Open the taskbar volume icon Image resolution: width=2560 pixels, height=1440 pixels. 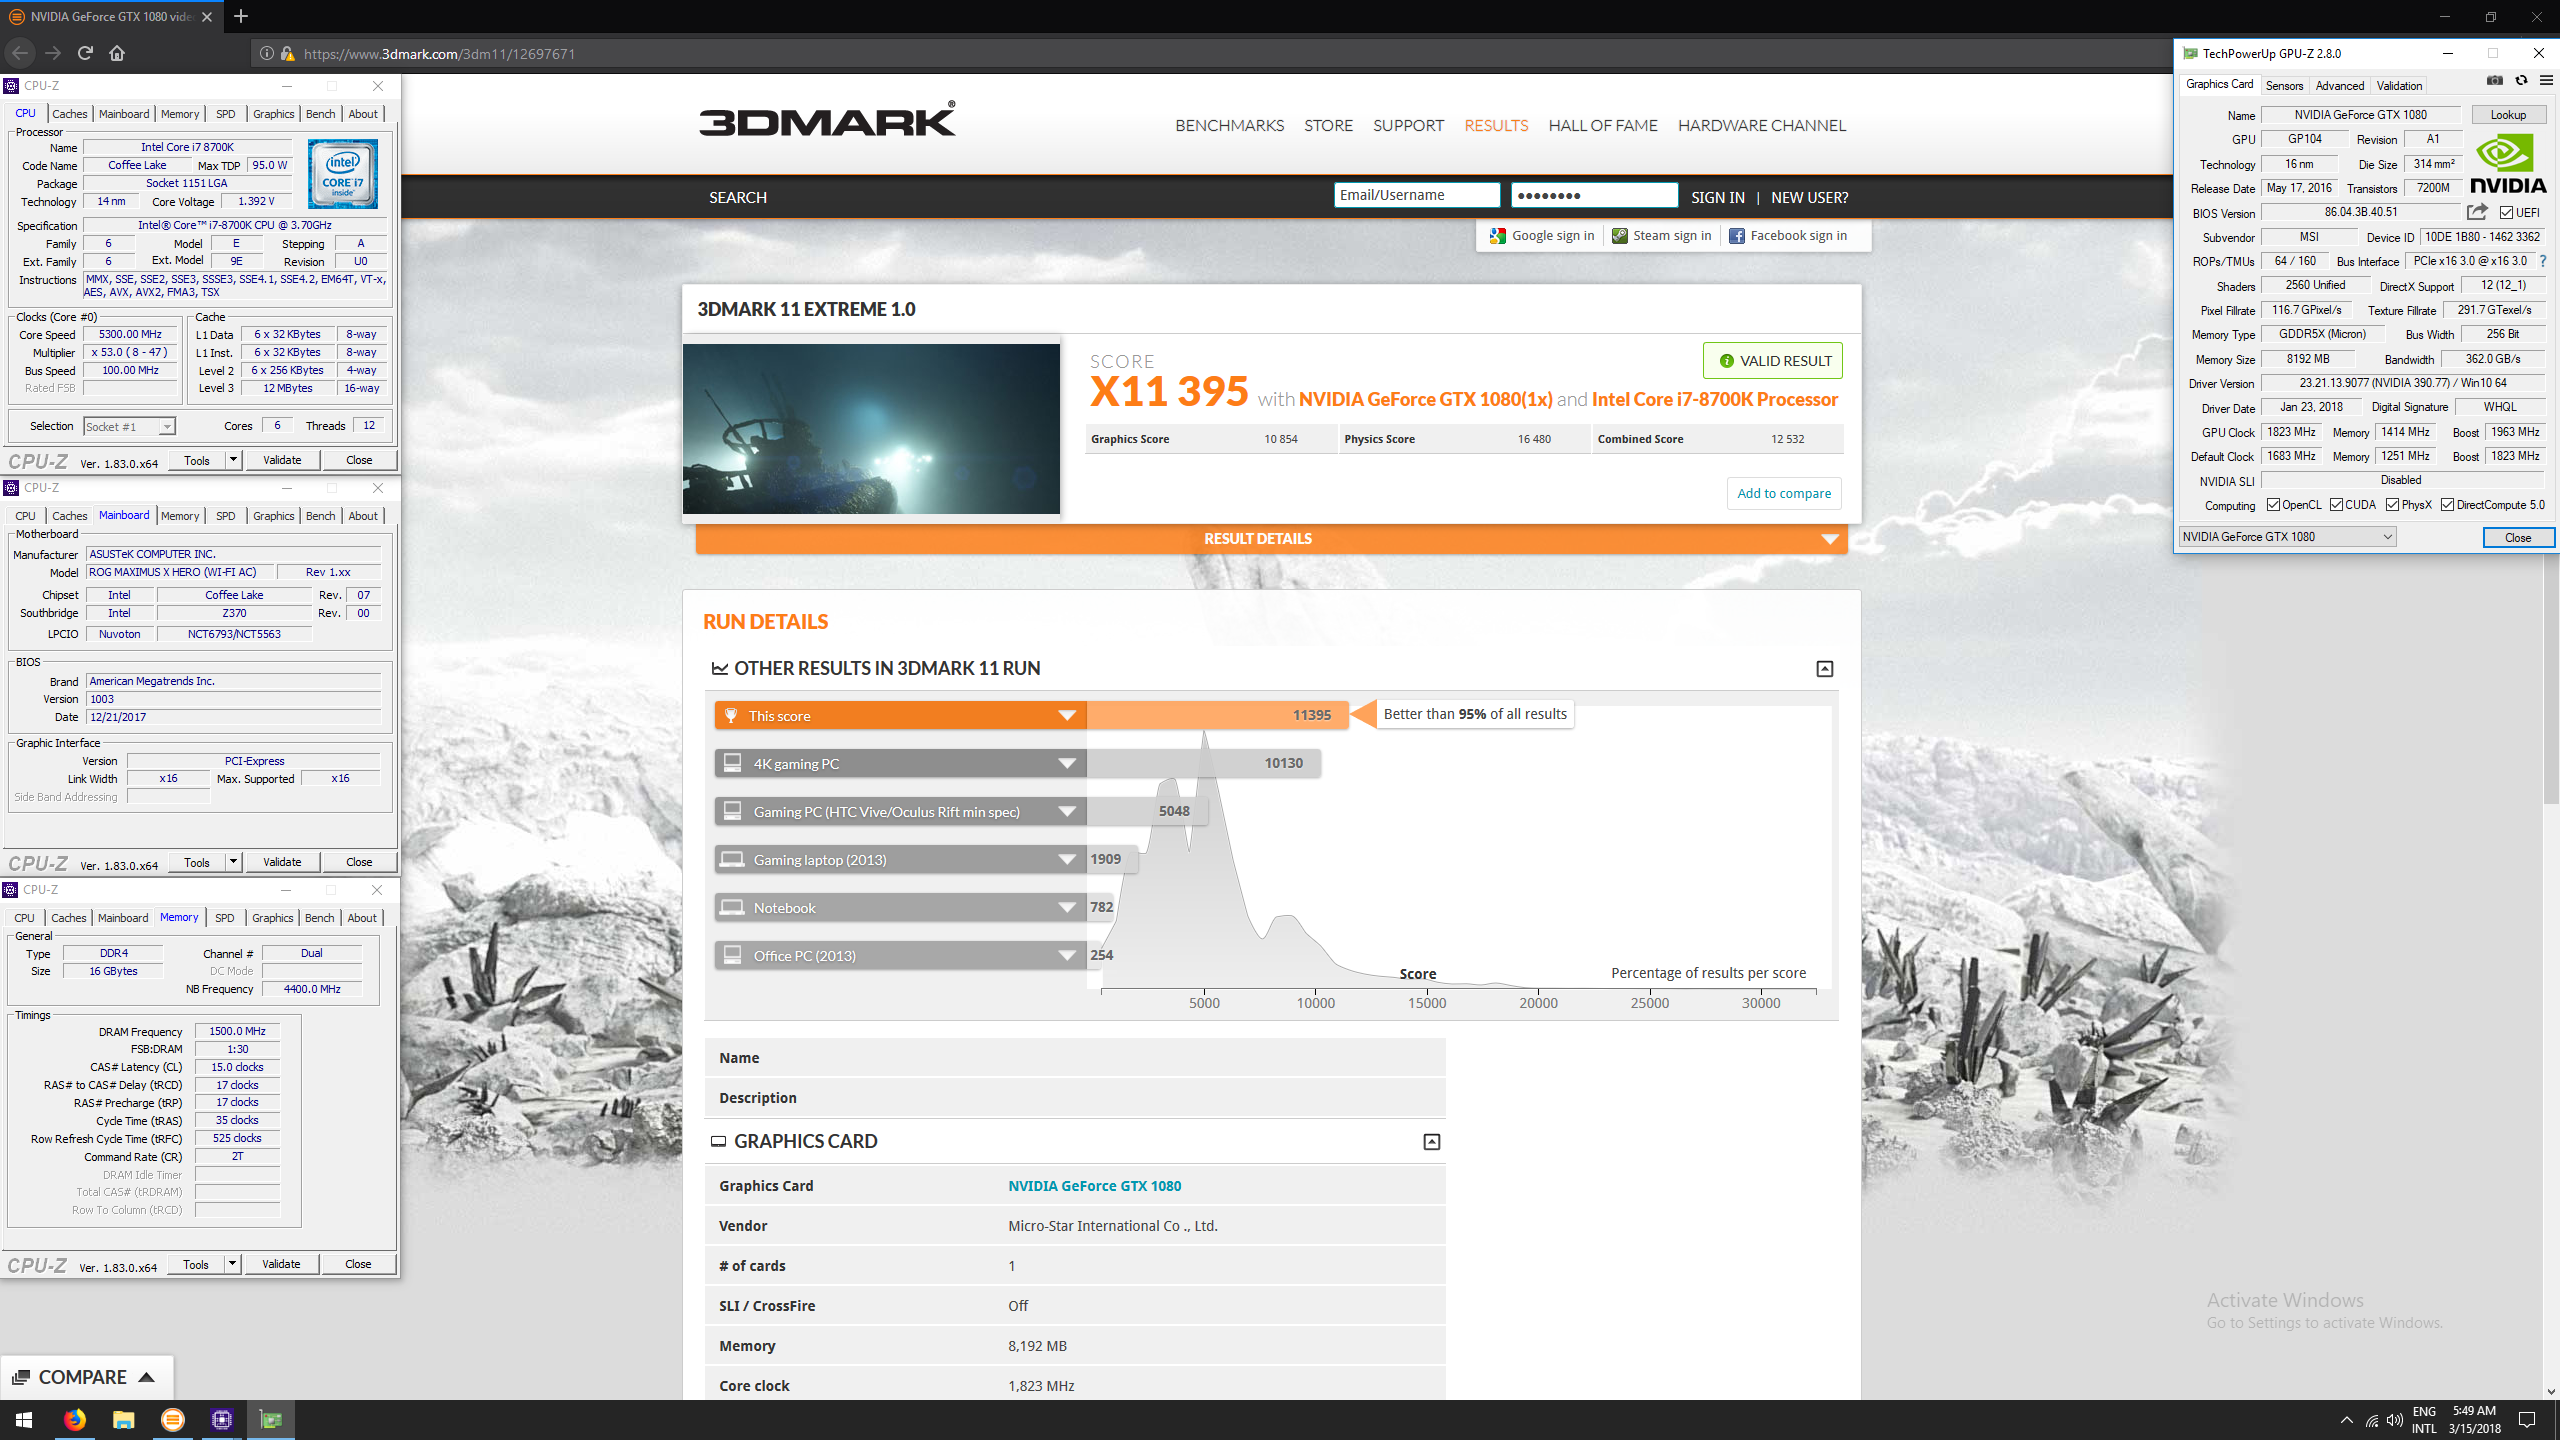click(2395, 1420)
